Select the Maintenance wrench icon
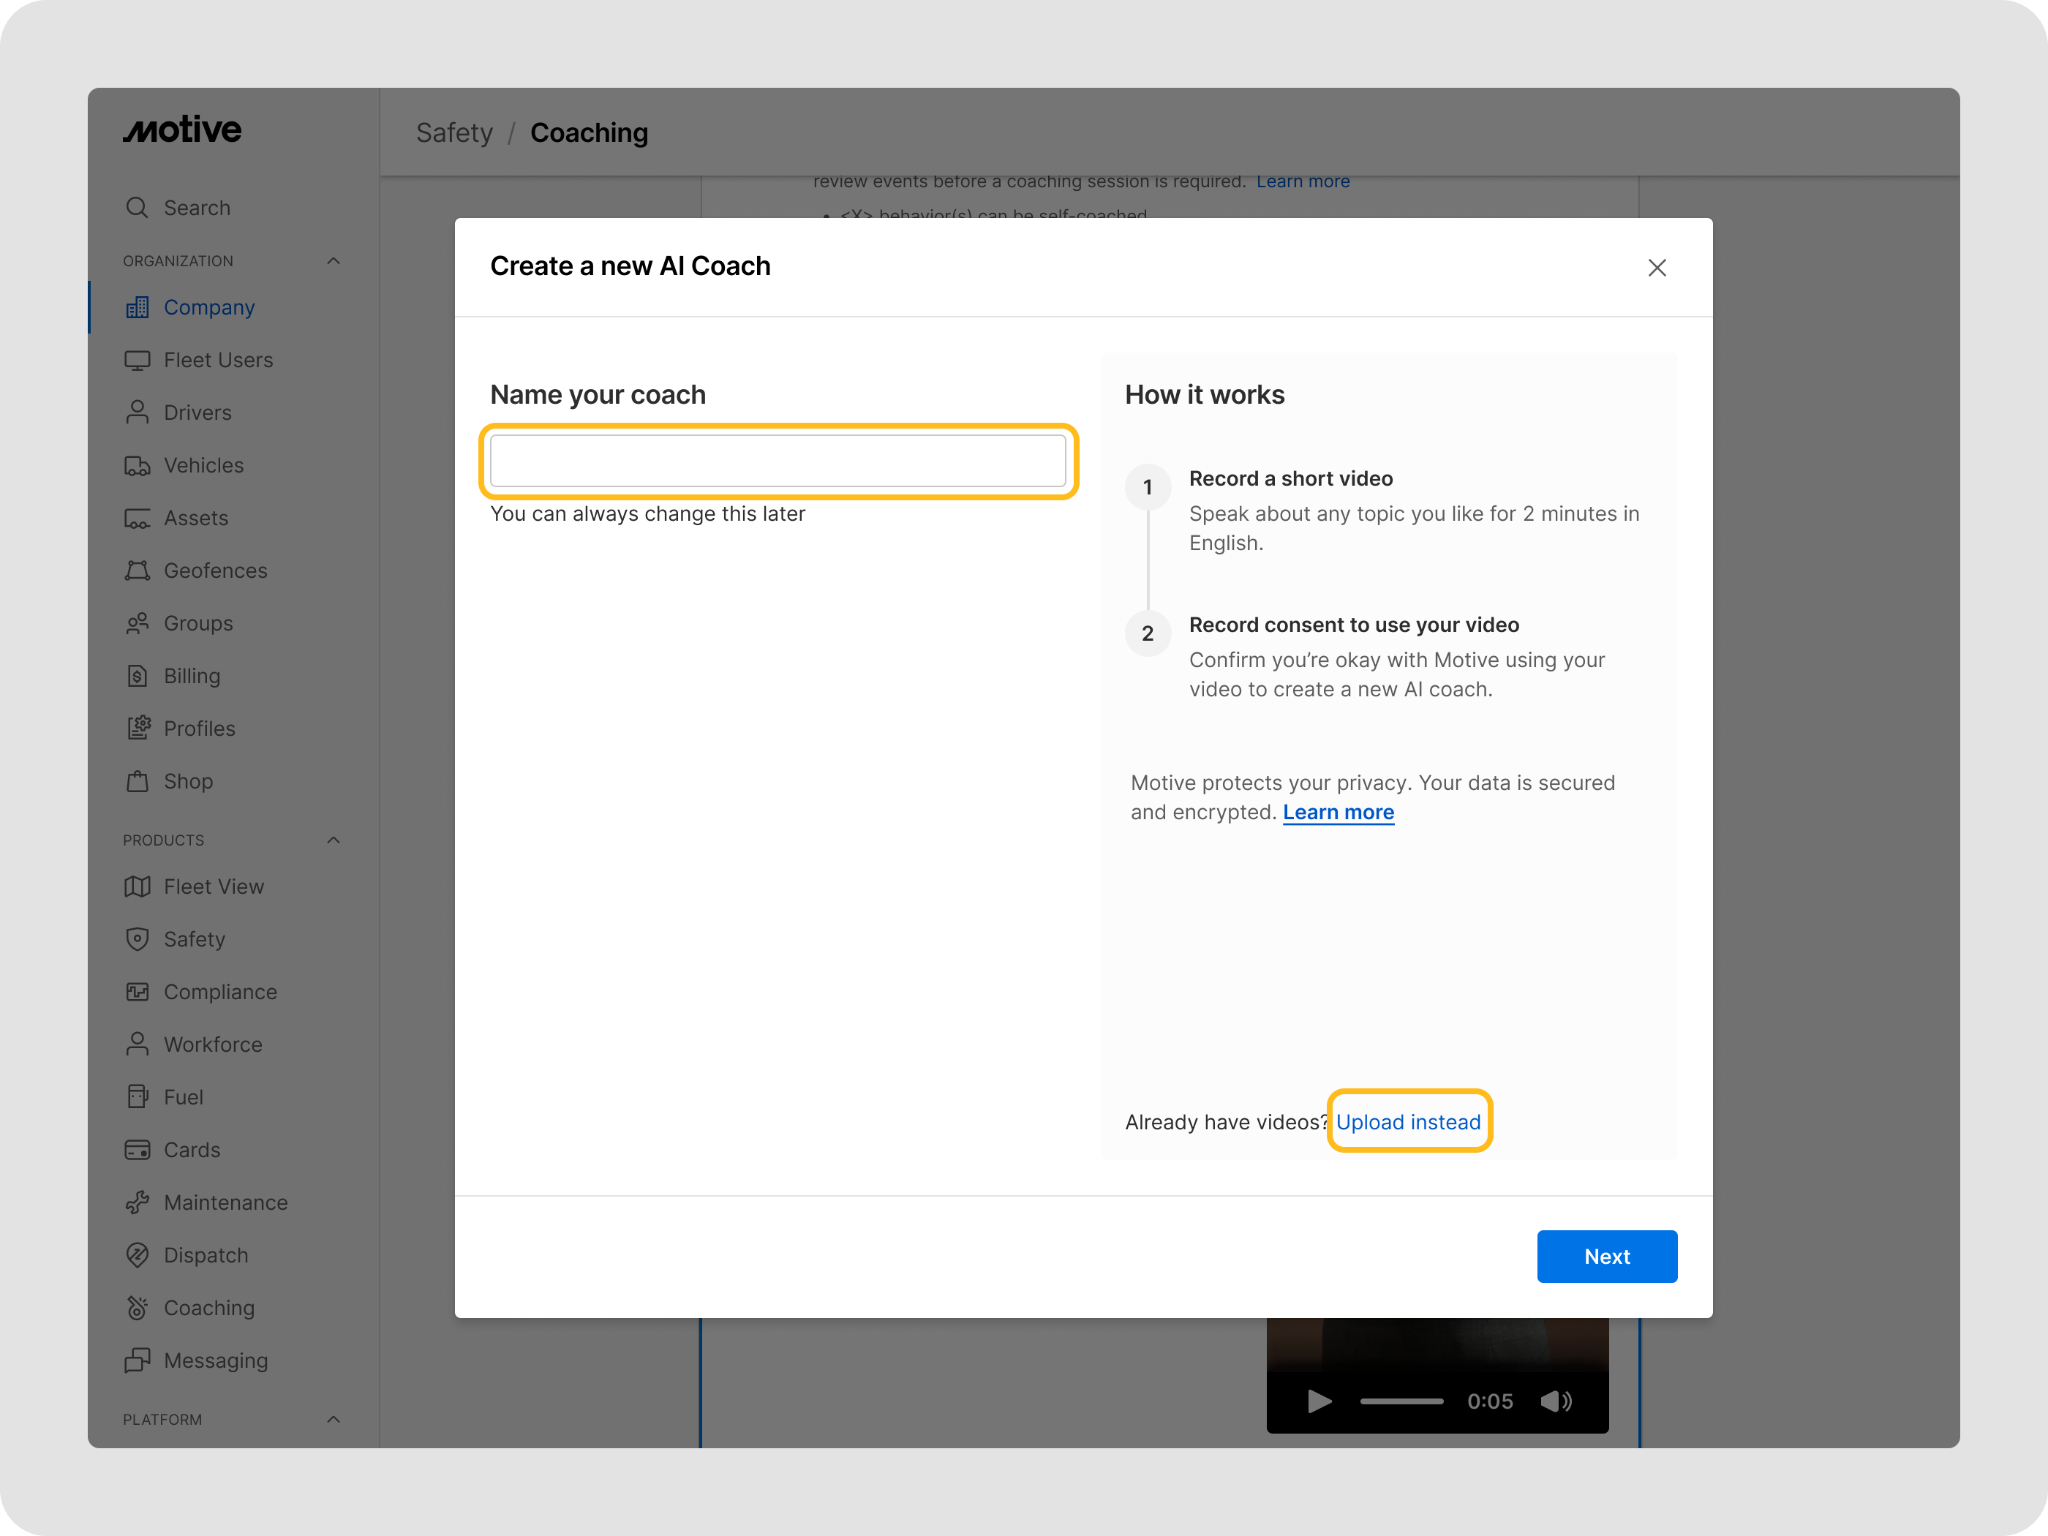Image resolution: width=2048 pixels, height=1536 pixels. pos(137,1202)
